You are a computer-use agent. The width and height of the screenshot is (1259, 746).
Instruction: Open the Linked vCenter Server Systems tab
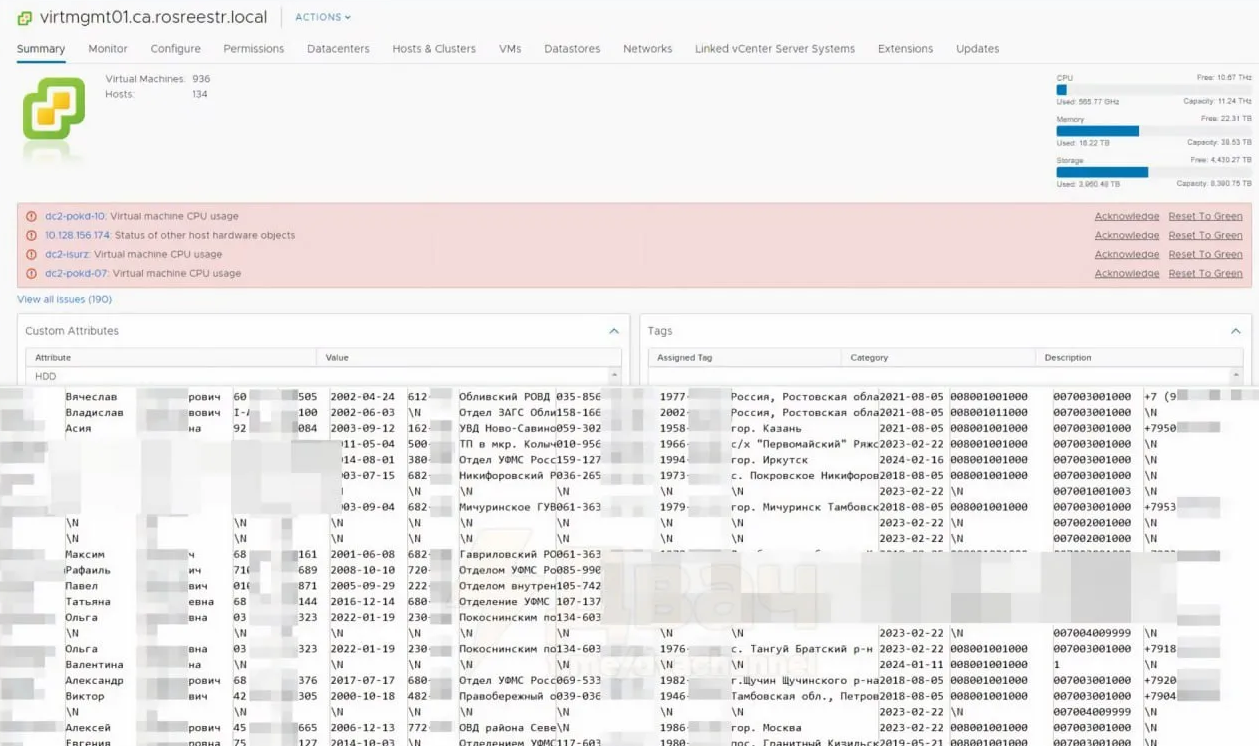click(774, 48)
